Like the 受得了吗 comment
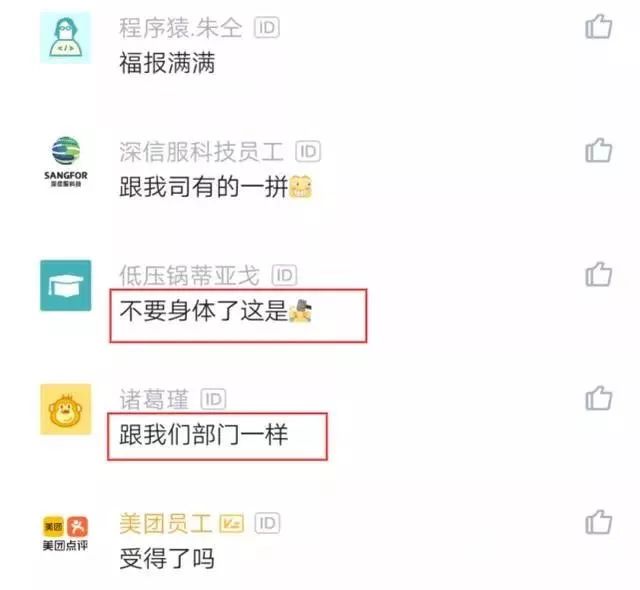The width and height of the screenshot is (640, 590). (598, 522)
